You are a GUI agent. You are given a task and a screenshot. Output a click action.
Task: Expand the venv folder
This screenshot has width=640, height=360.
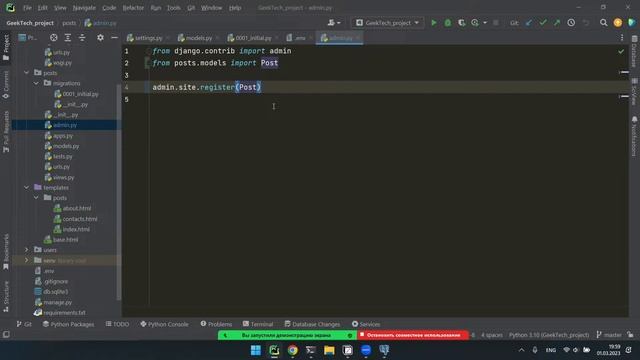point(27,260)
